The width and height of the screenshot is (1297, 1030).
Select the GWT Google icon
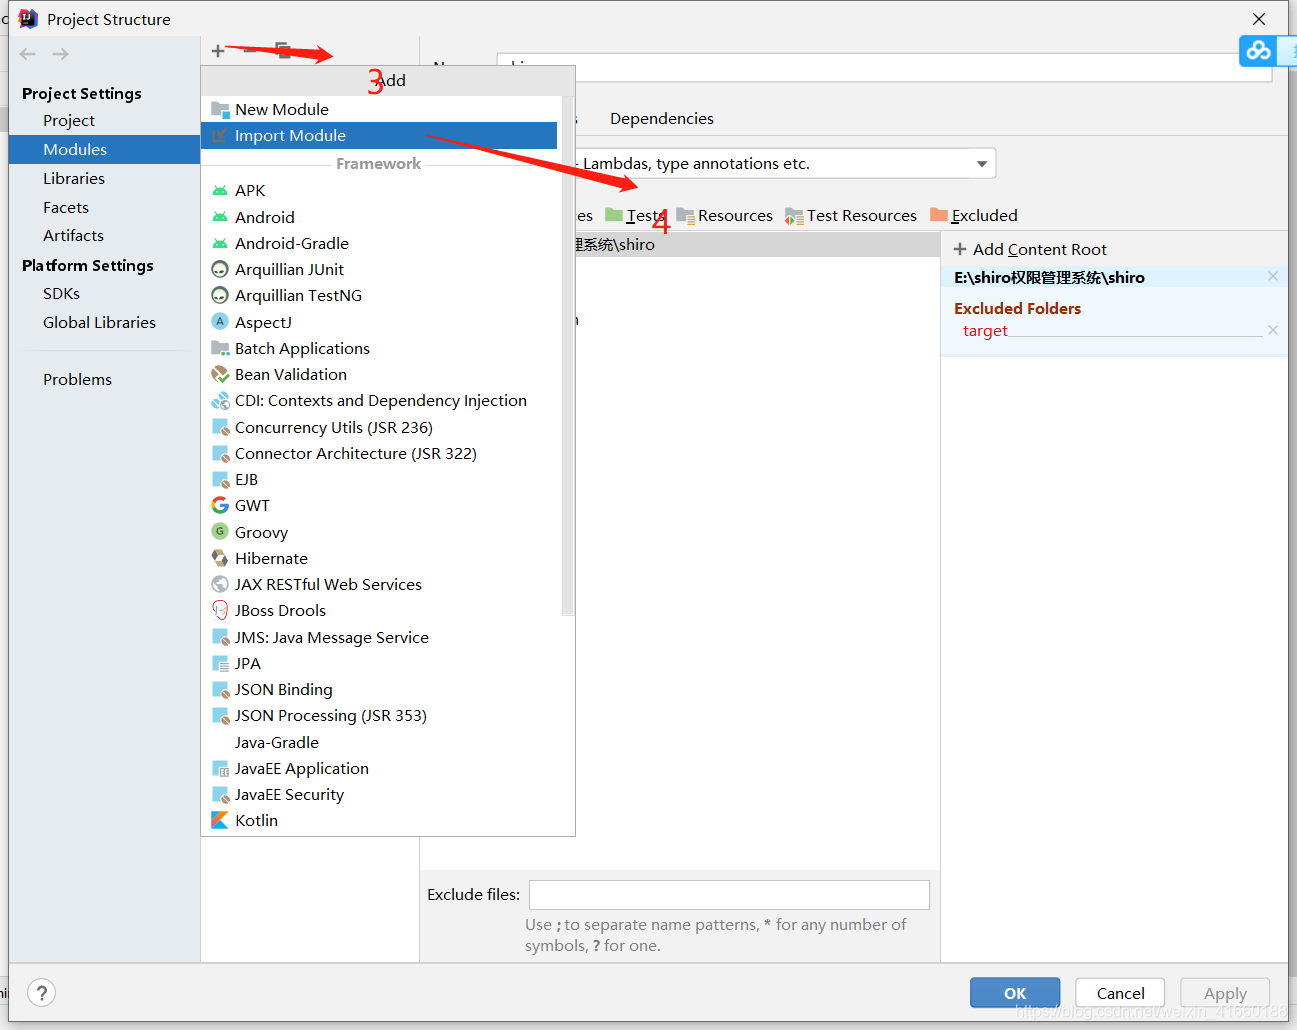220,505
